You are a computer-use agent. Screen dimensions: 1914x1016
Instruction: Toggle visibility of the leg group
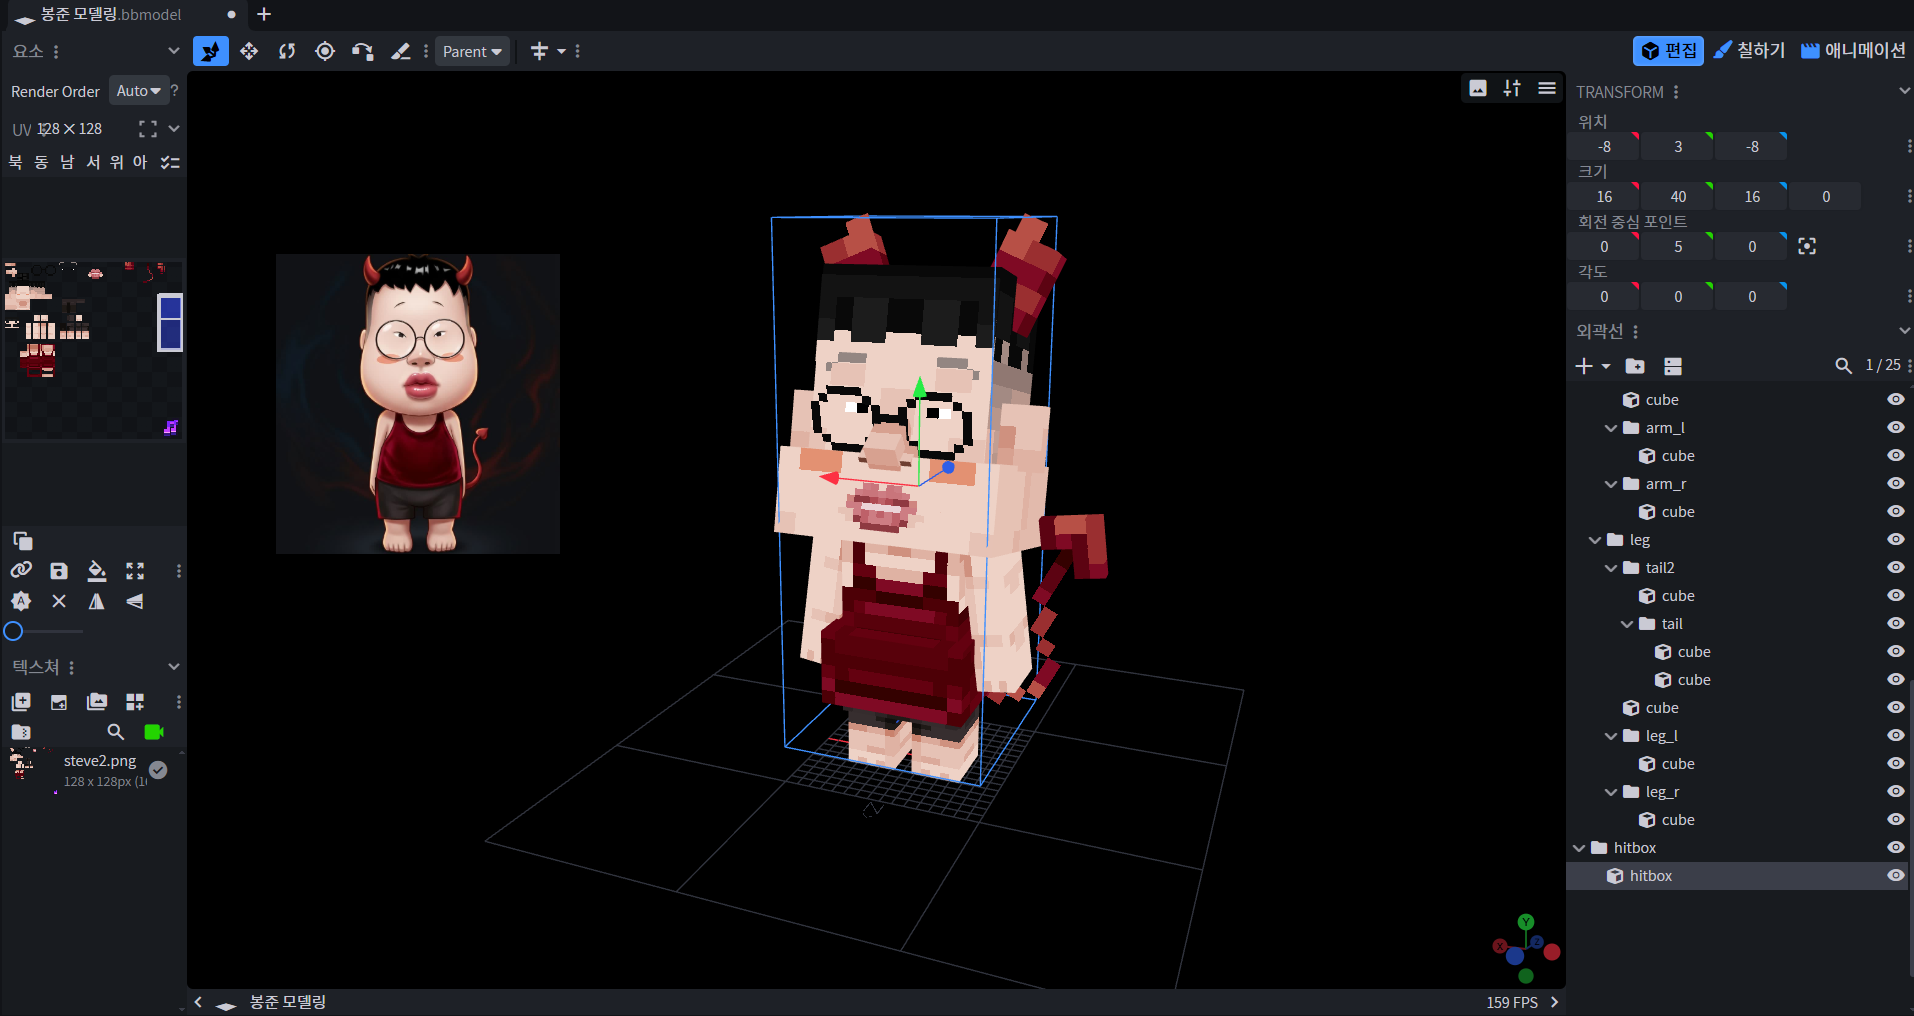[1895, 540]
